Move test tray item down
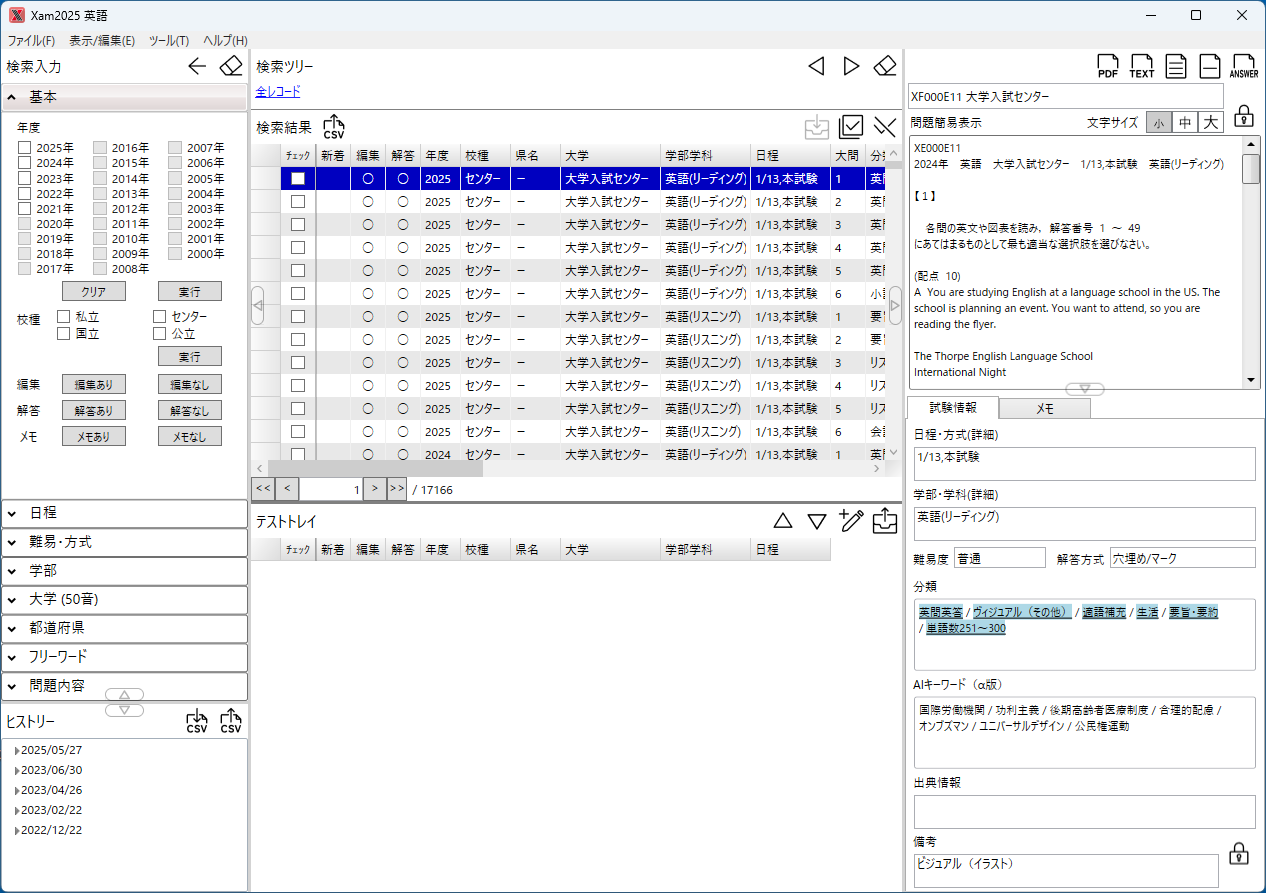Screen dimensions: 1266x893 pyautogui.click(x=817, y=521)
